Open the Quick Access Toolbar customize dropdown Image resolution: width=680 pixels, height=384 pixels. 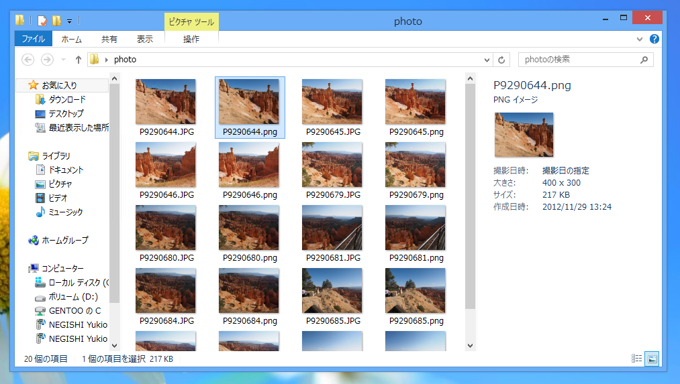[69, 20]
